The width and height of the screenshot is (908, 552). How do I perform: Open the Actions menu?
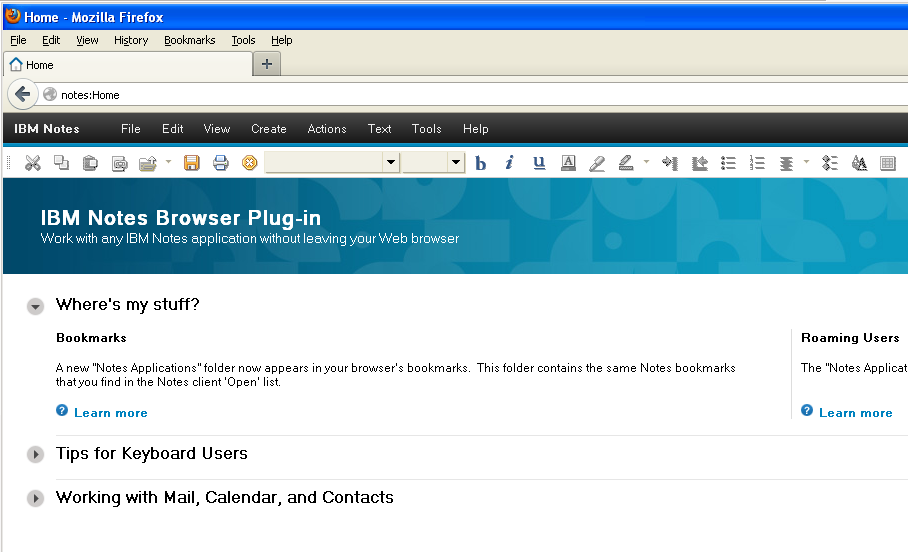coord(327,129)
